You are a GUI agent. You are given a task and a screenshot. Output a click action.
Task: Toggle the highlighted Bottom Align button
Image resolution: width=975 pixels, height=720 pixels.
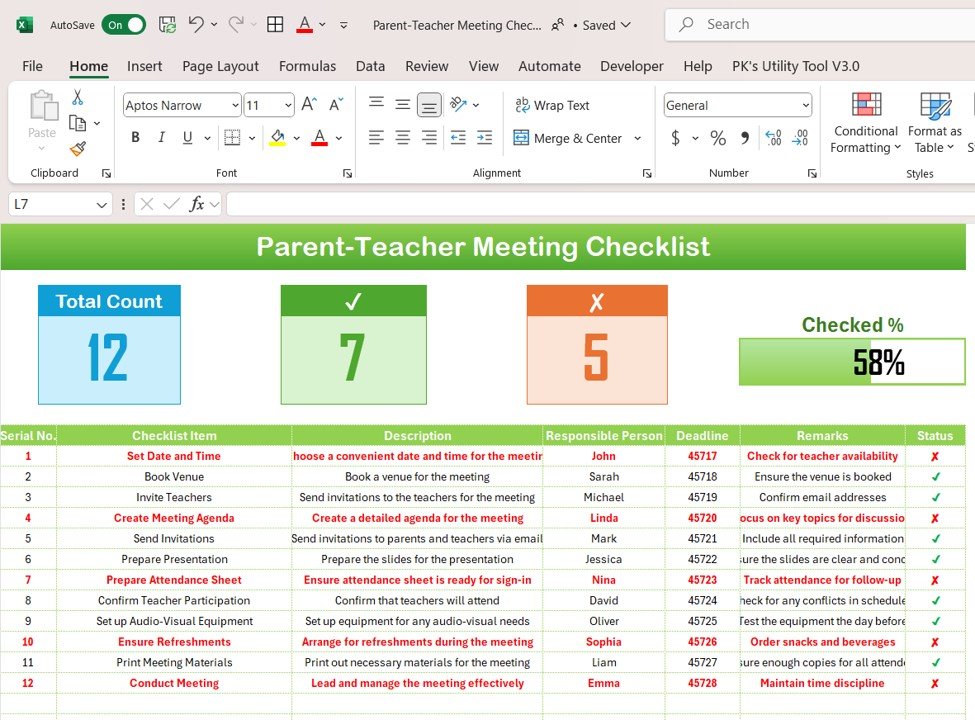(x=429, y=104)
